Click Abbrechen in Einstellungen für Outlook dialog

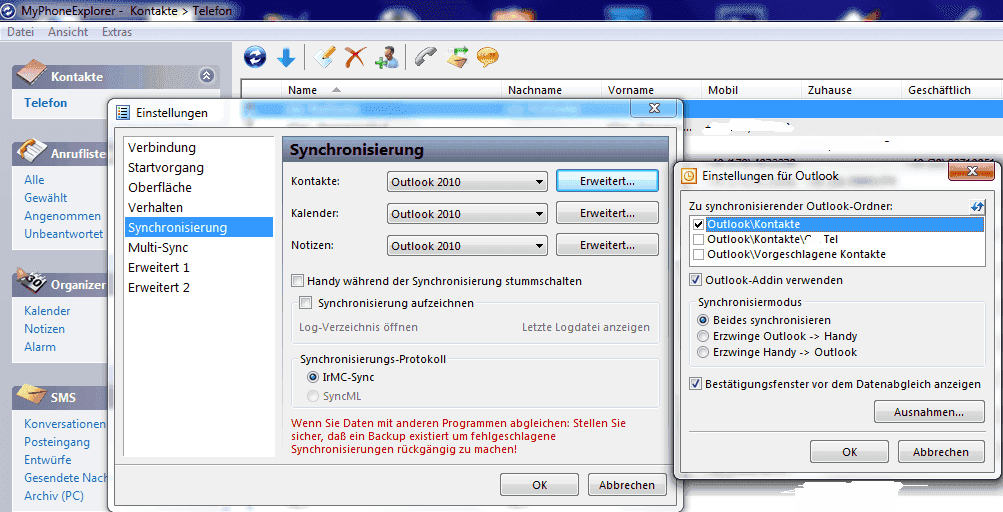[941, 452]
